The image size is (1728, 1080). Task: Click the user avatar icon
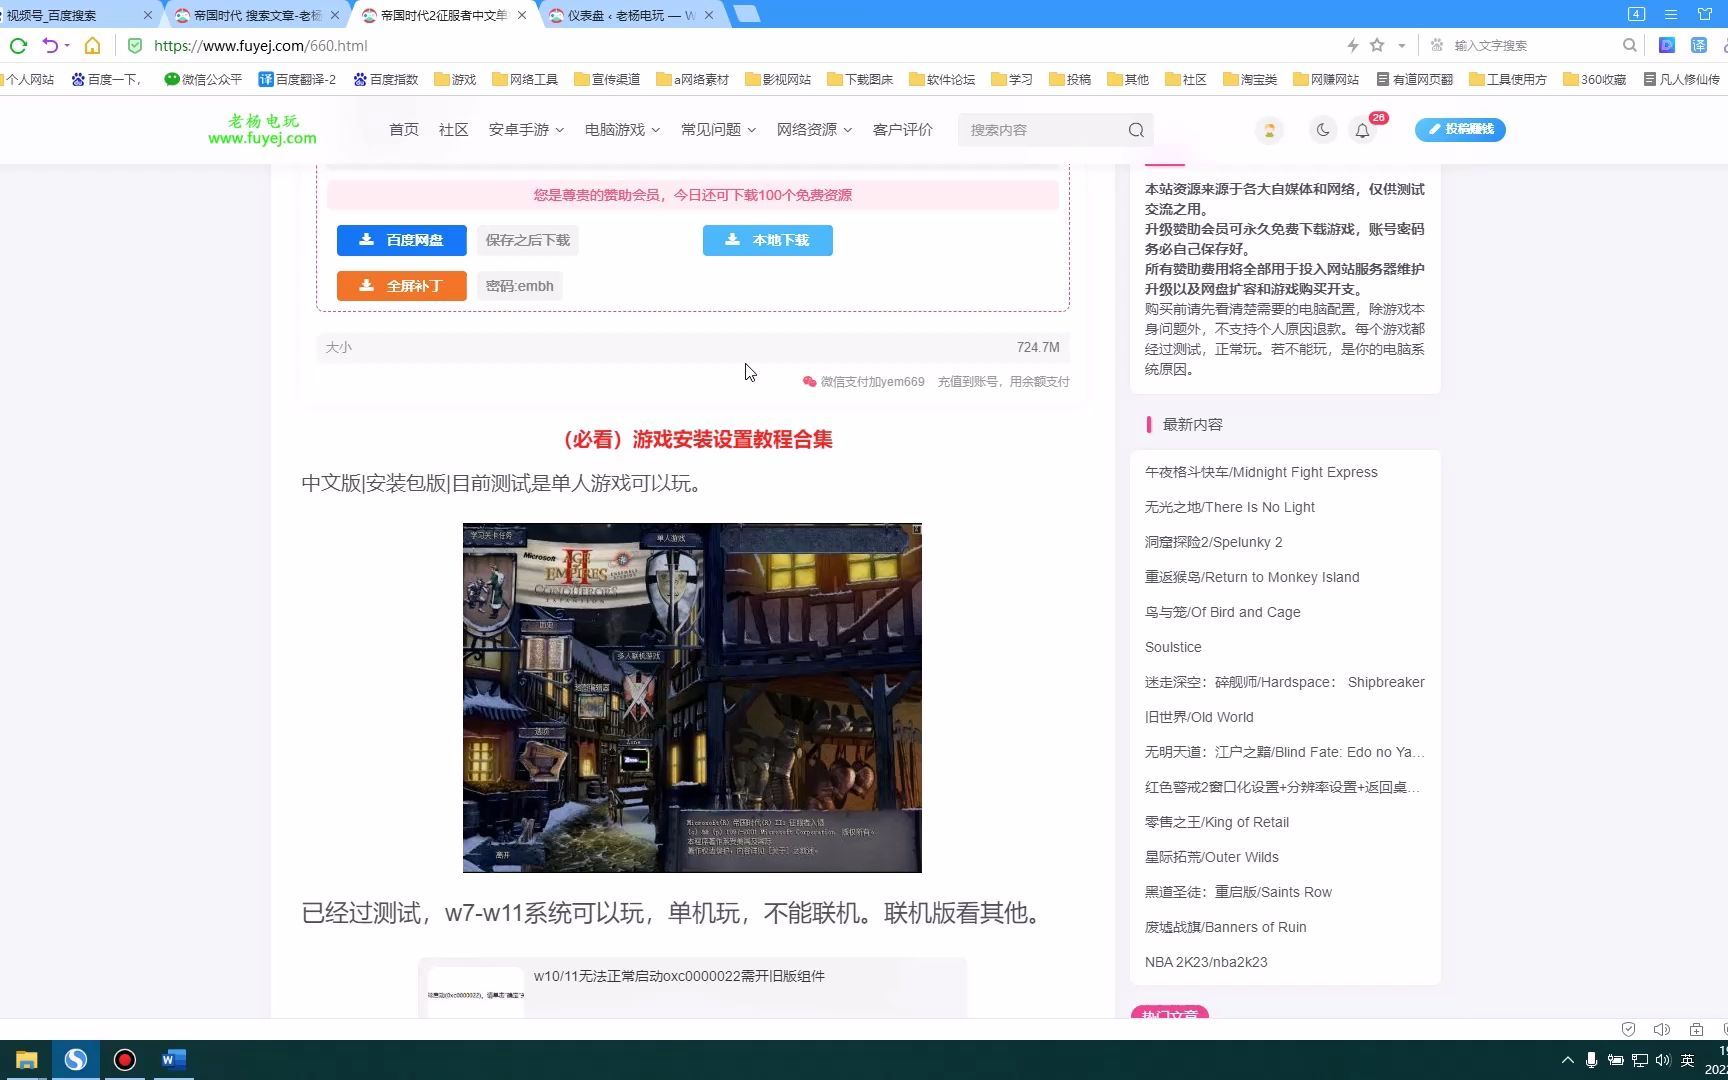click(1269, 130)
